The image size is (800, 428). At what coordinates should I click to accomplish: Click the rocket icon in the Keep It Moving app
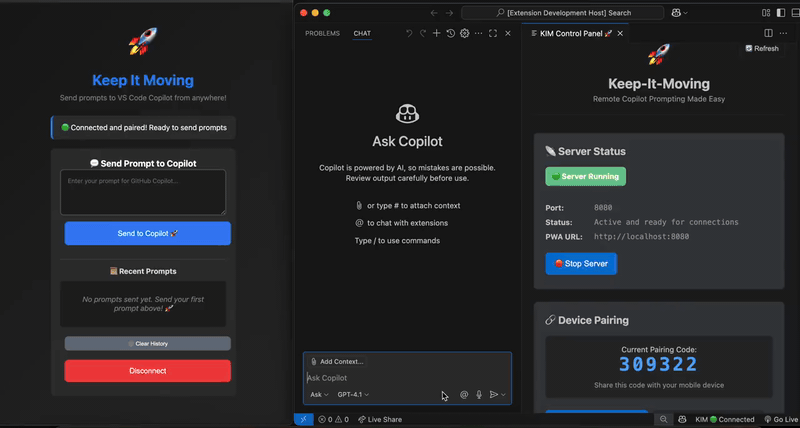click(x=143, y=41)
